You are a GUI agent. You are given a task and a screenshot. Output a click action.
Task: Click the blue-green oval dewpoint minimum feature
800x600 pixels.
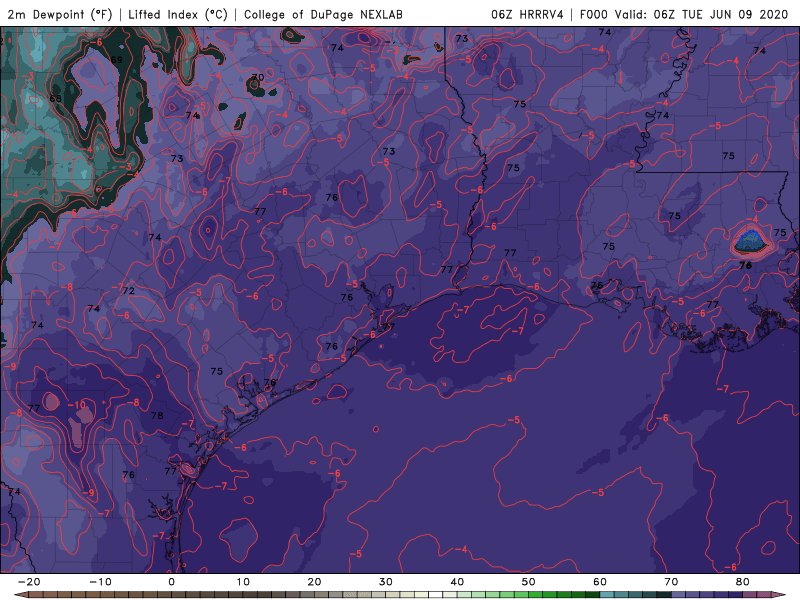[x=751, y=241]
